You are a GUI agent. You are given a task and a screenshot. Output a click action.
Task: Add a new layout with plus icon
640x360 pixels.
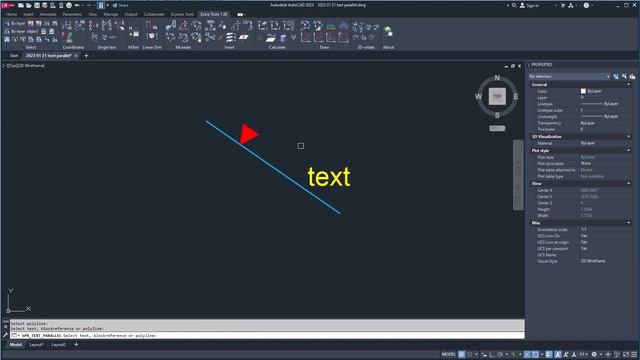tap(76, 344)
